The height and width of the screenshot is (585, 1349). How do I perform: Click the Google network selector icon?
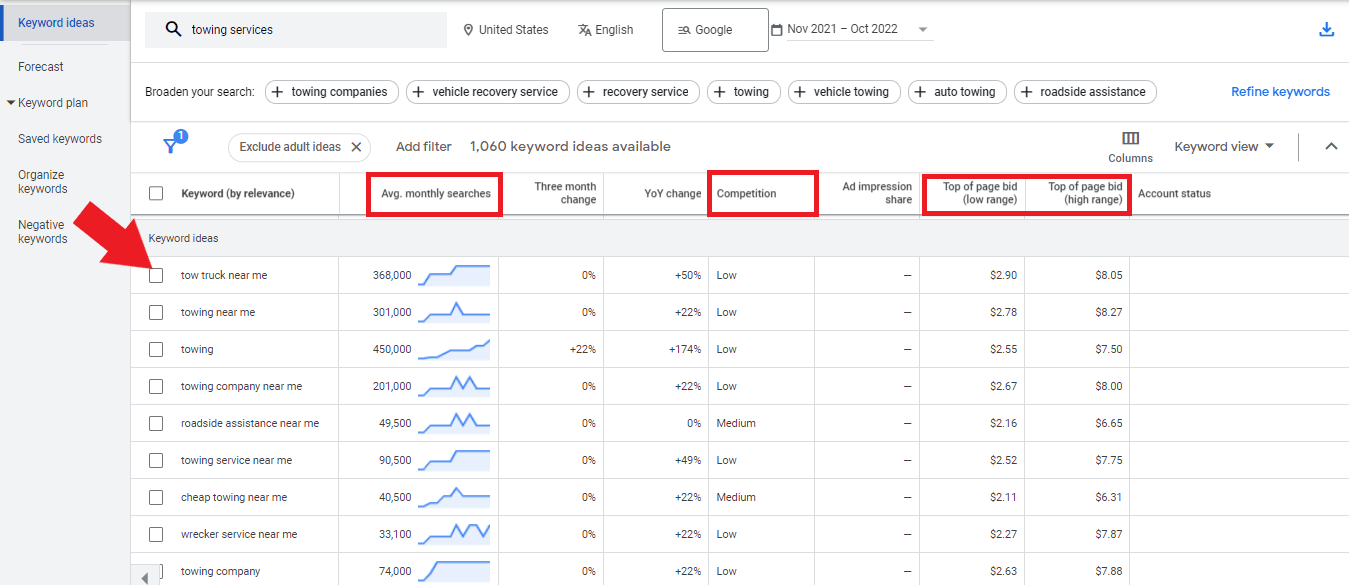point(684,30)
